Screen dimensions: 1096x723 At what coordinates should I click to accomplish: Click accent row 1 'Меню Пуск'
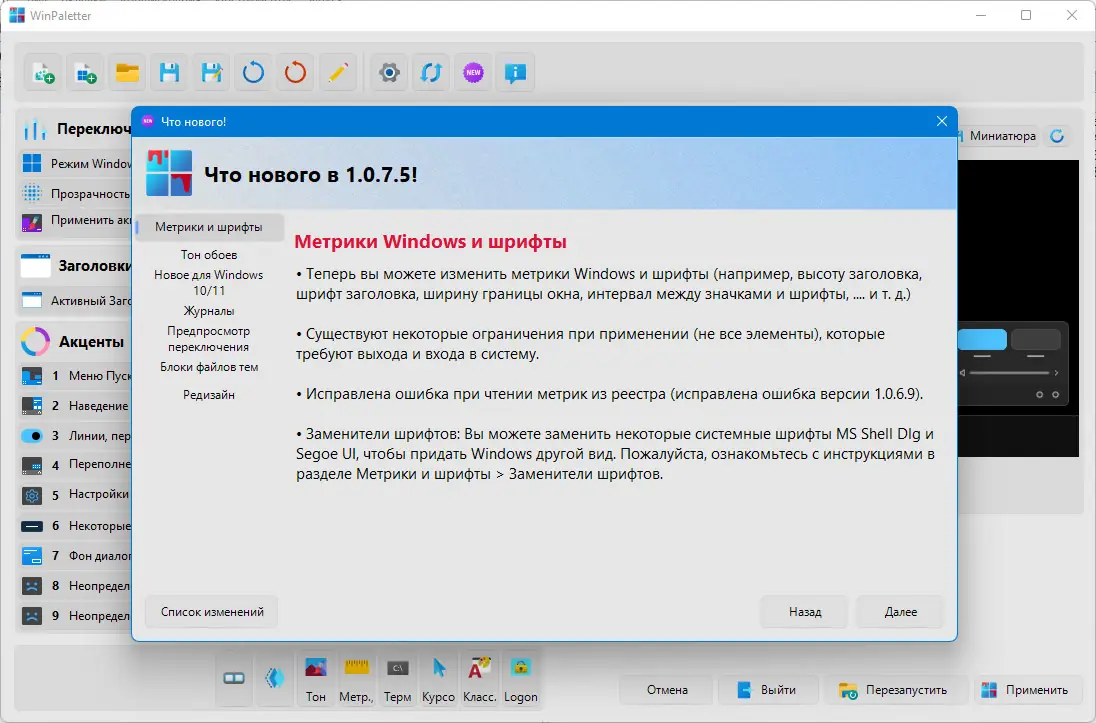click(75, 375)
